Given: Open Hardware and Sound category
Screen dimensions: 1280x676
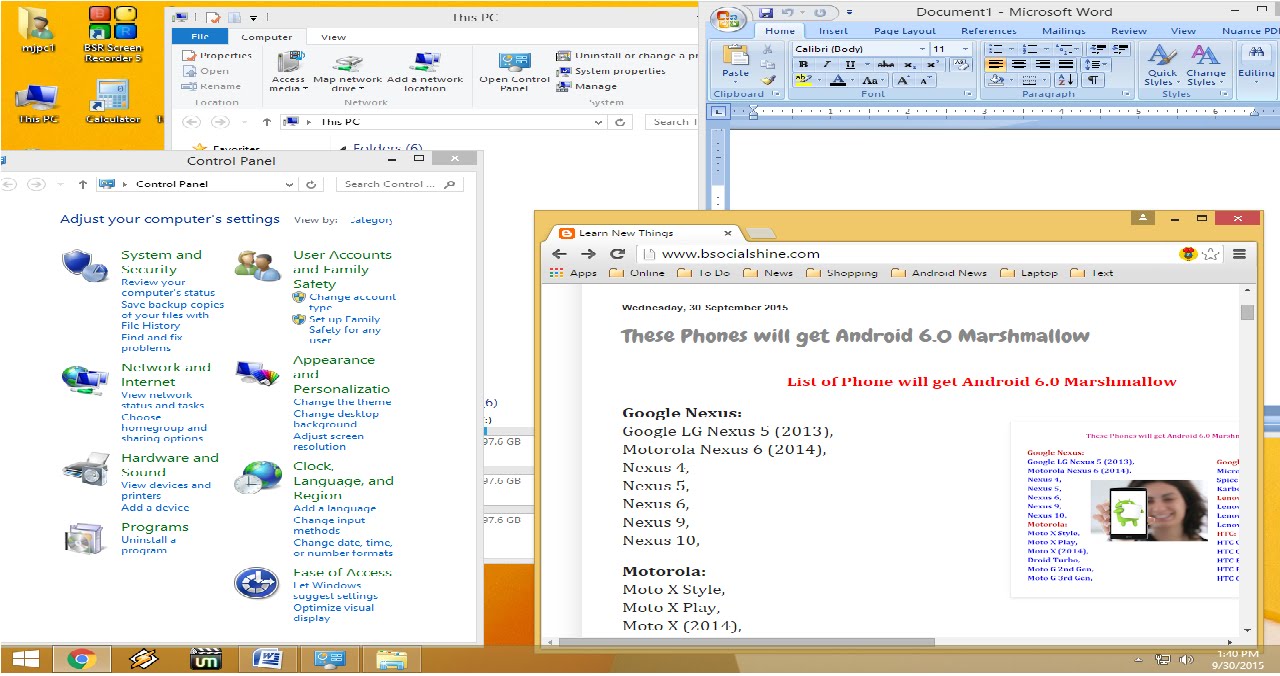Looking at the screenshot, I should [170, 465].
